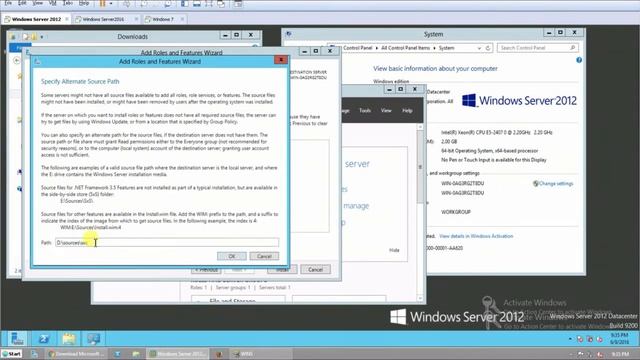The image size is (640, 360).
Task: Click the host taskbar icon beside Start
Action: point(35,354)
